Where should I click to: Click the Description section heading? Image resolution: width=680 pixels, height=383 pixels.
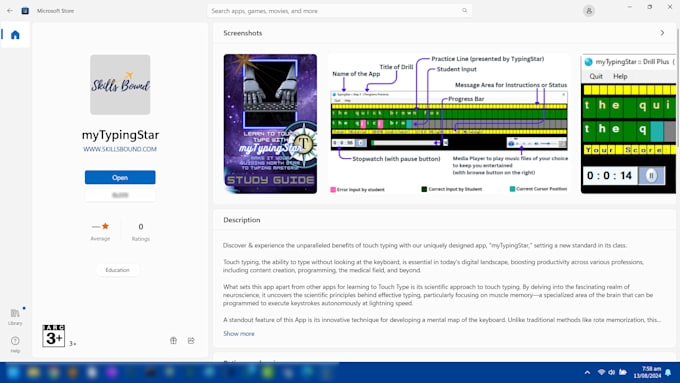pyautogui.click(x=242, y=220)
